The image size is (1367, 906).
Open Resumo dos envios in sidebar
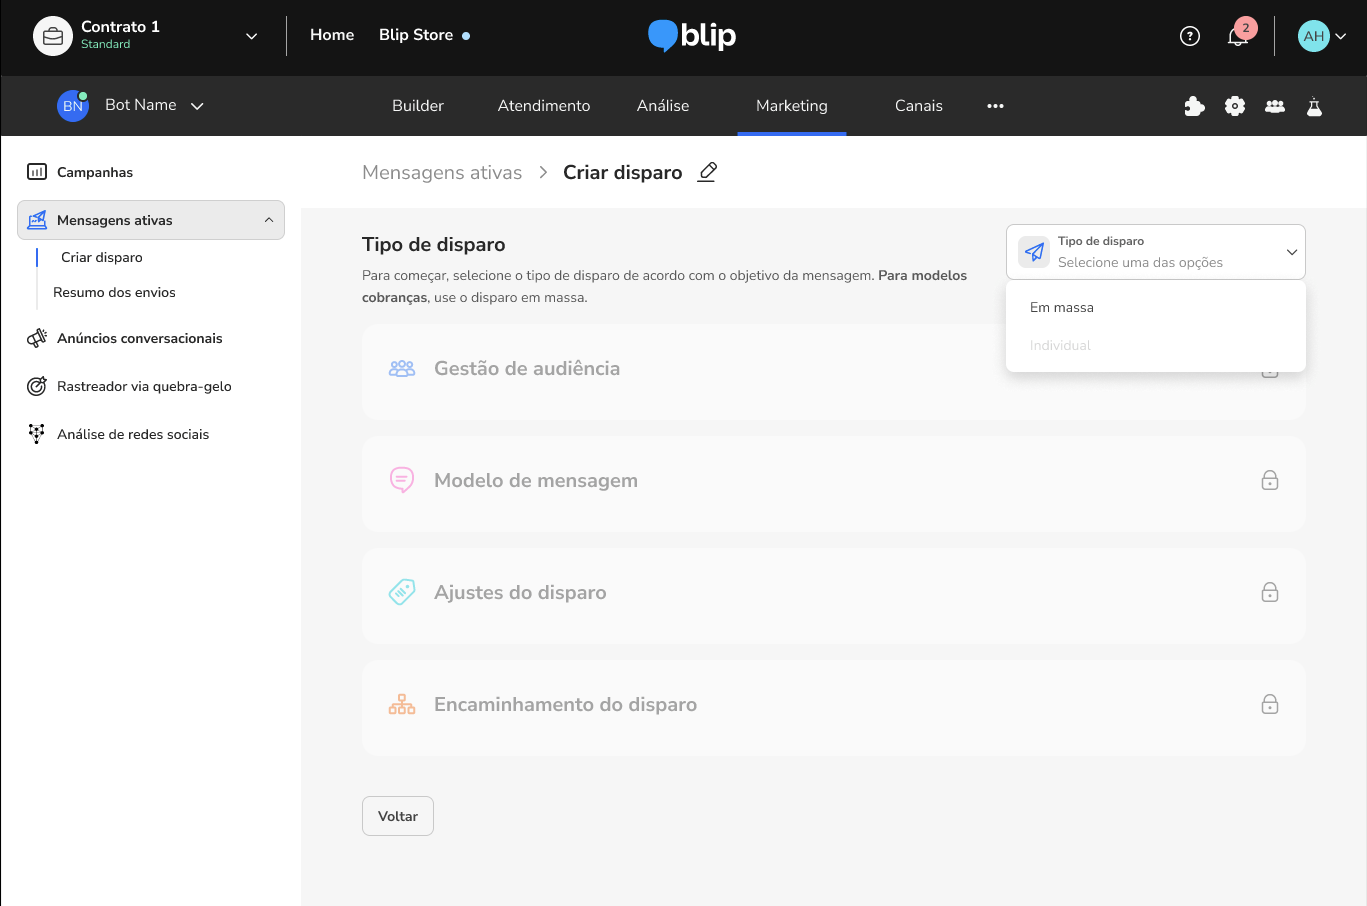tap(114, 293)
